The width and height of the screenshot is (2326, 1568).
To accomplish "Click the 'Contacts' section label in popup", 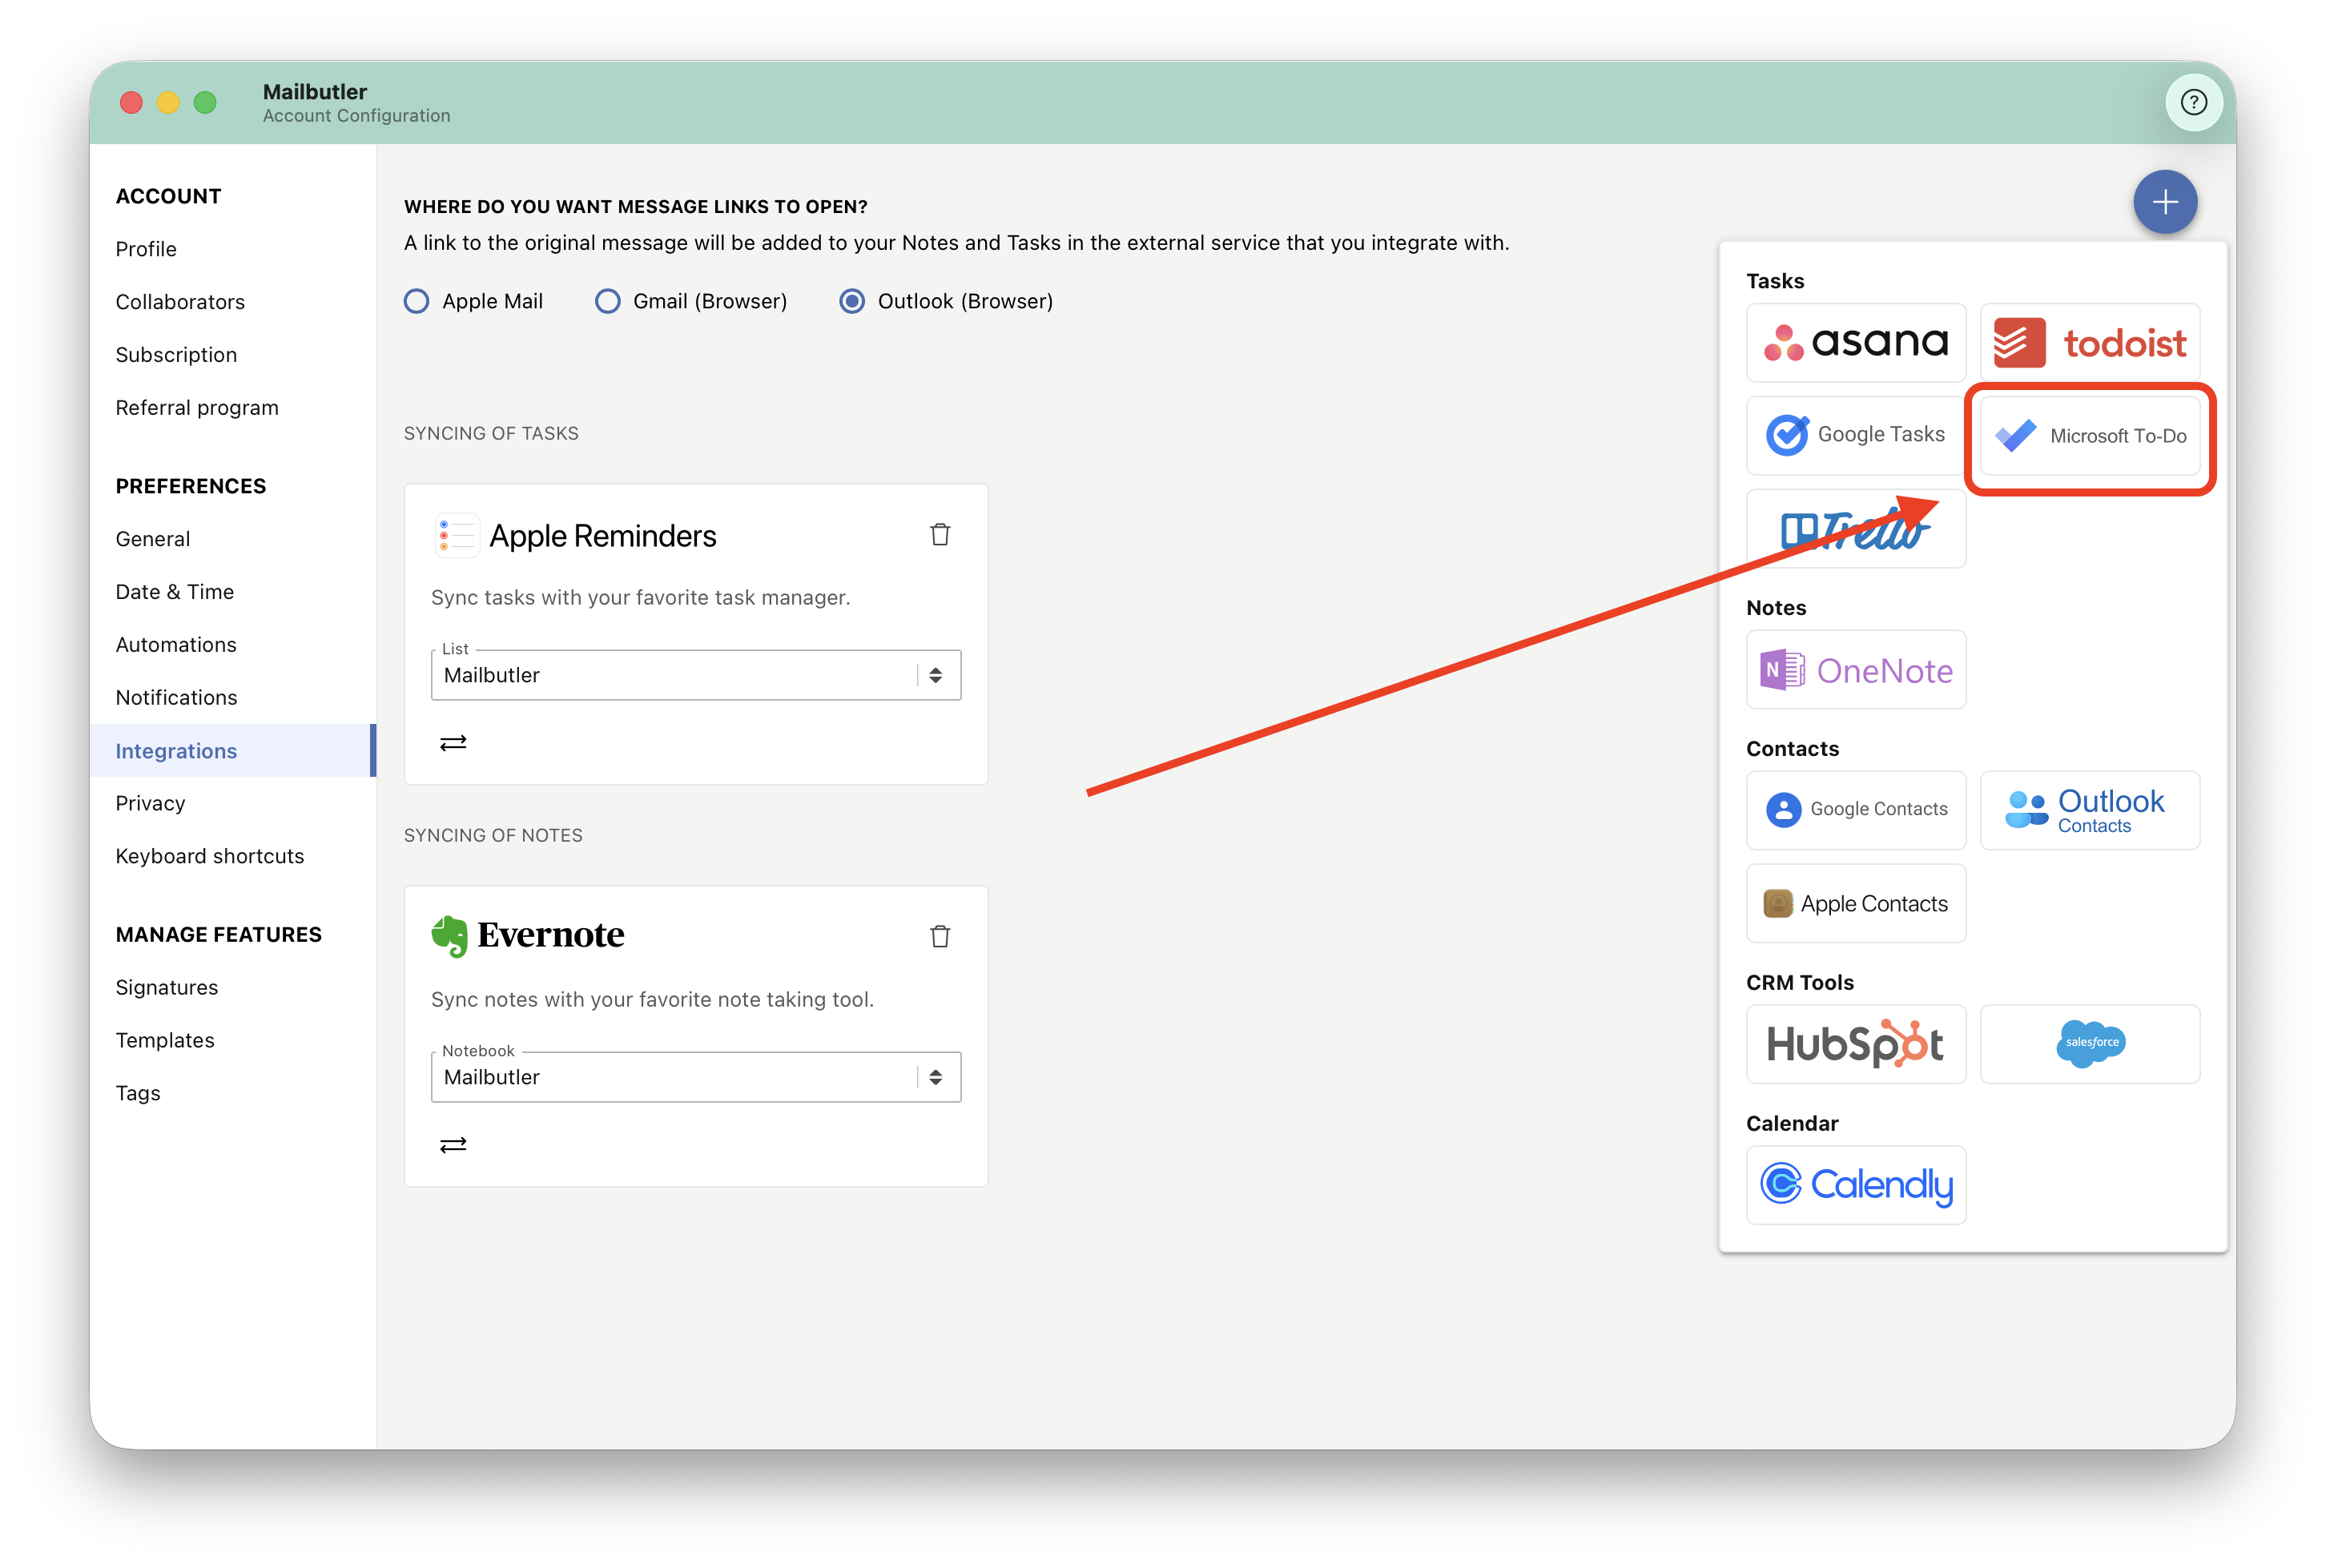I will pyautogui.click(x=1792, y=748).
